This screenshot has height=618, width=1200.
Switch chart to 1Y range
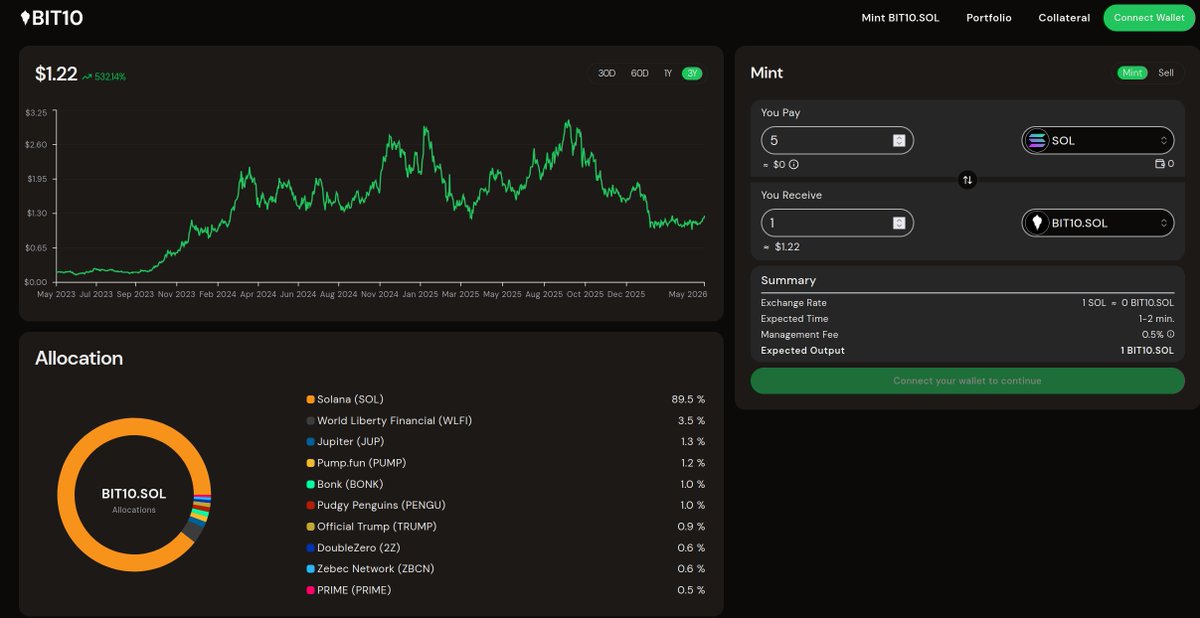(x=668, y=74)
